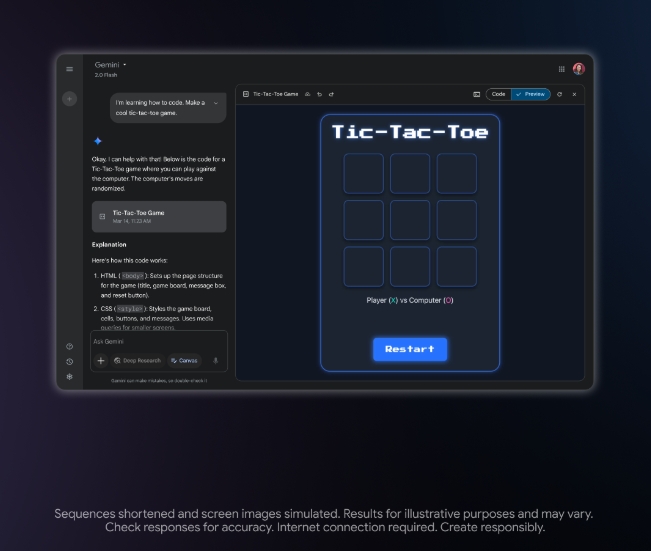Click the redo arrow in canvas toolbar

pos(331,94)
